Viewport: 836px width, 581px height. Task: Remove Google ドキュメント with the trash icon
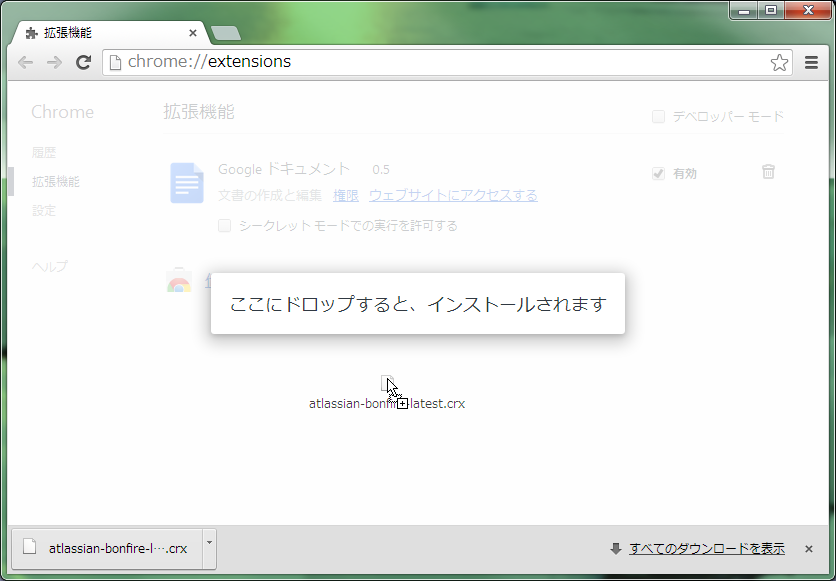tap(768, 172)
